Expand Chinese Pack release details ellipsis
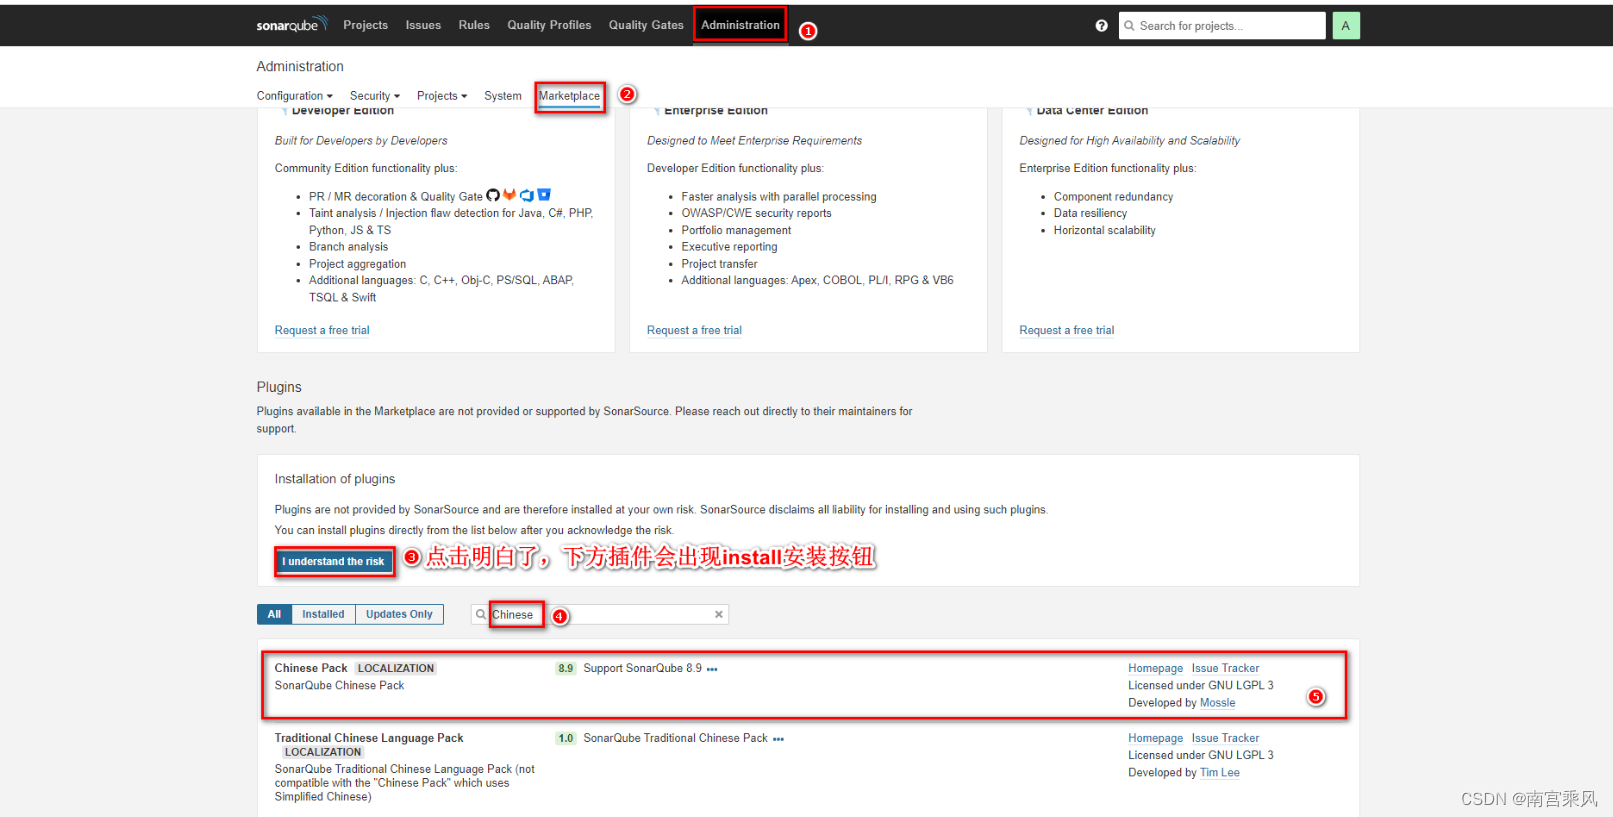This screenshot has height=817, width=1613. [x=712, y=669]
